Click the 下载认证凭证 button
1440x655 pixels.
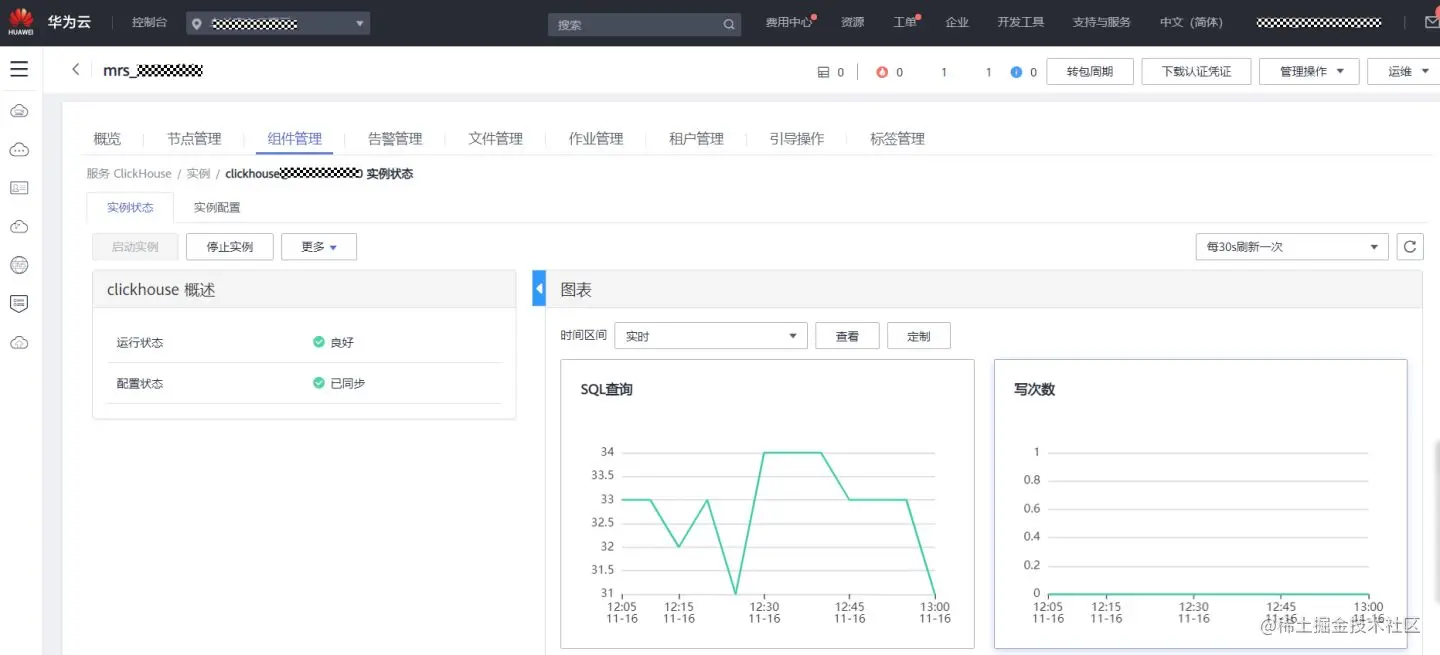pos(1196,71)
